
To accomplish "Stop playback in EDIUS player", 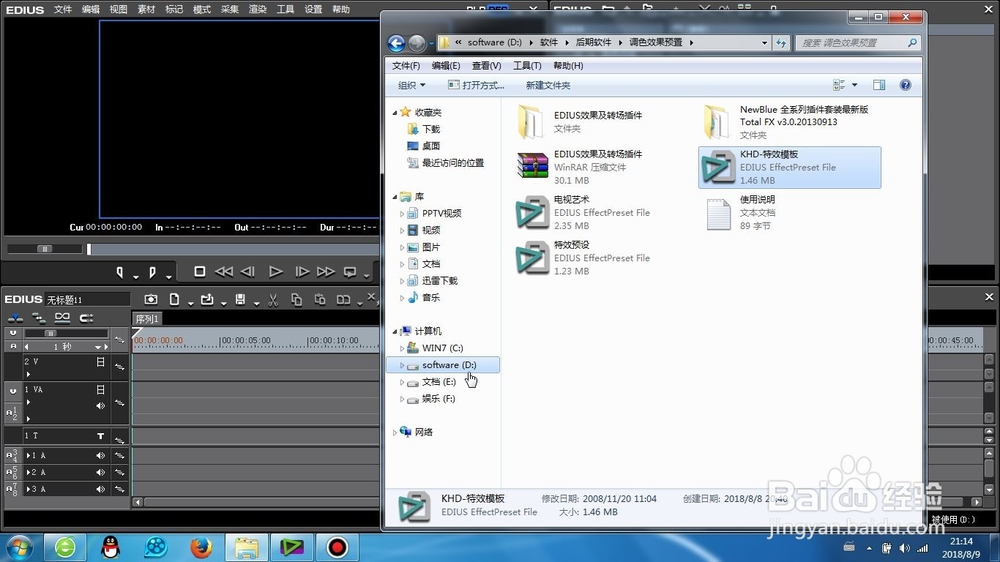I will click(200, 272).
